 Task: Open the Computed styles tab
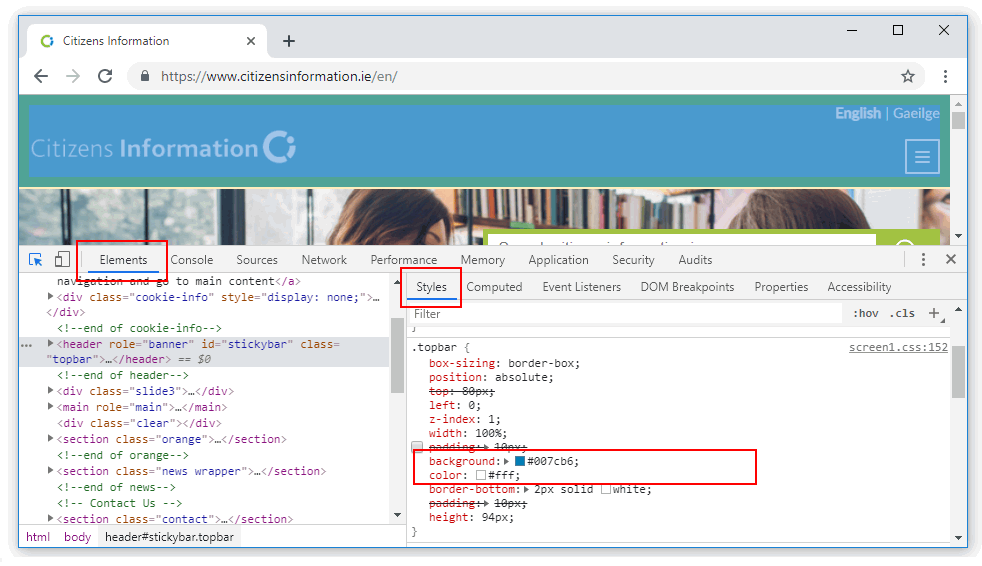pos(494,287)
